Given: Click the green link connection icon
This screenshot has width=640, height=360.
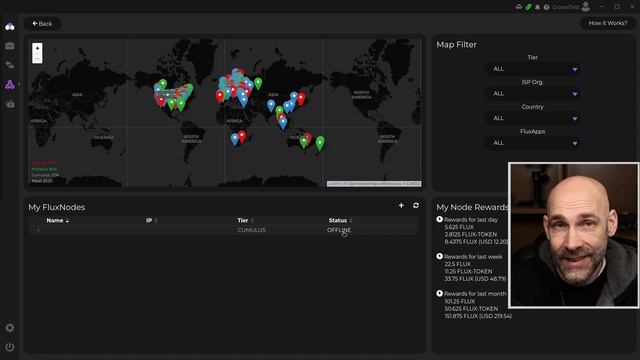Looking at the screenshot, I should (x=529, y=7).
